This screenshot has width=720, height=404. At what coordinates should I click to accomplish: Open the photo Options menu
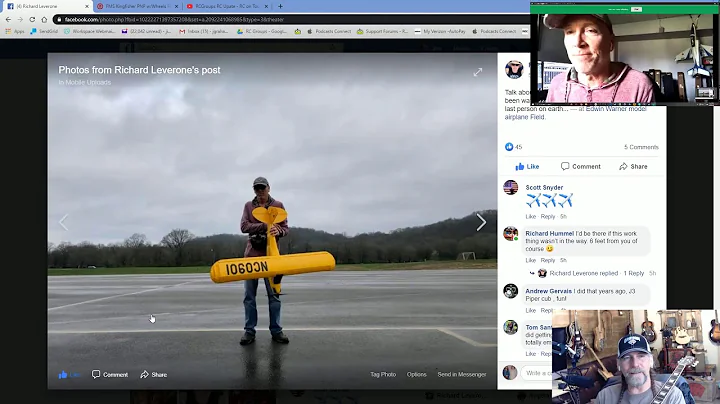point(416,375)
